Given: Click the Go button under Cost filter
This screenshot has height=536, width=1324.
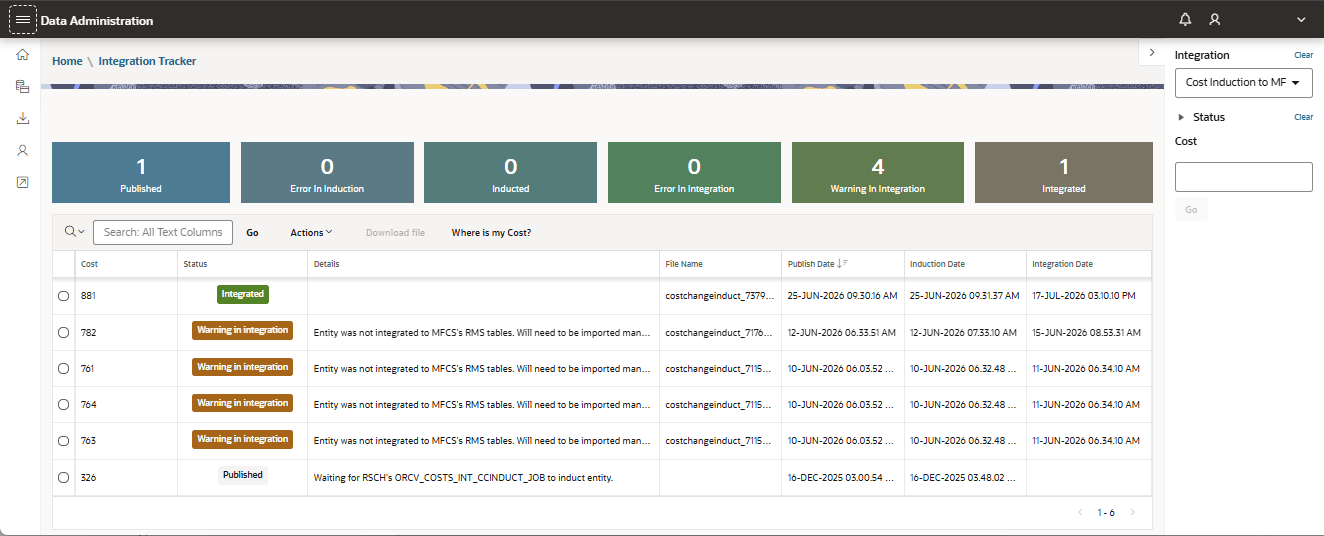Looking at the screenshot, I should 1191,209.
